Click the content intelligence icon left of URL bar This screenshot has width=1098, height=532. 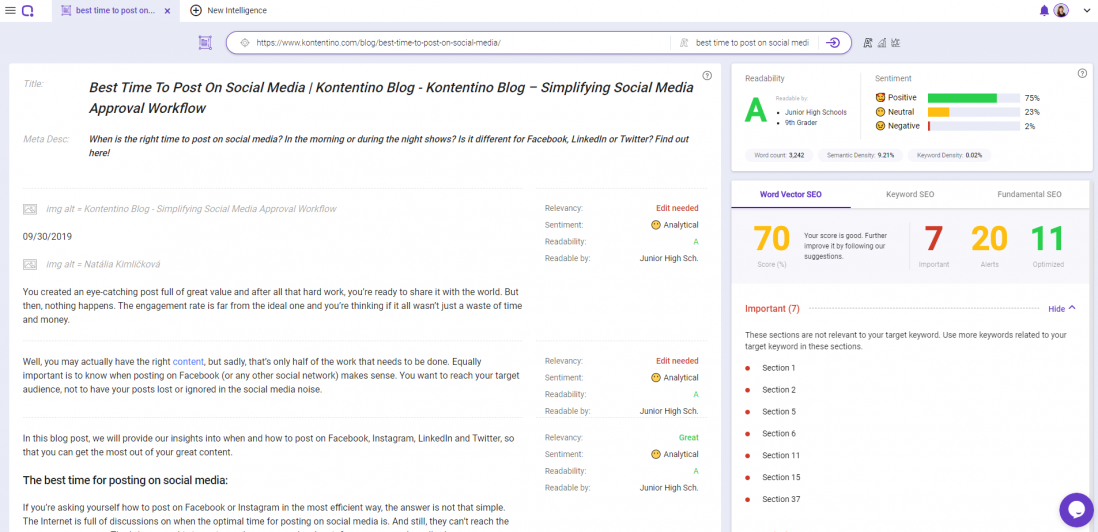204,43
